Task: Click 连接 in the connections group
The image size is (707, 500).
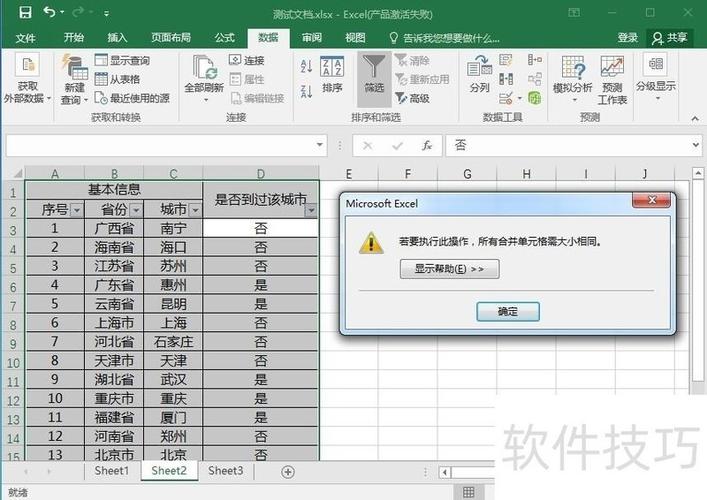Action: point(247,60)
